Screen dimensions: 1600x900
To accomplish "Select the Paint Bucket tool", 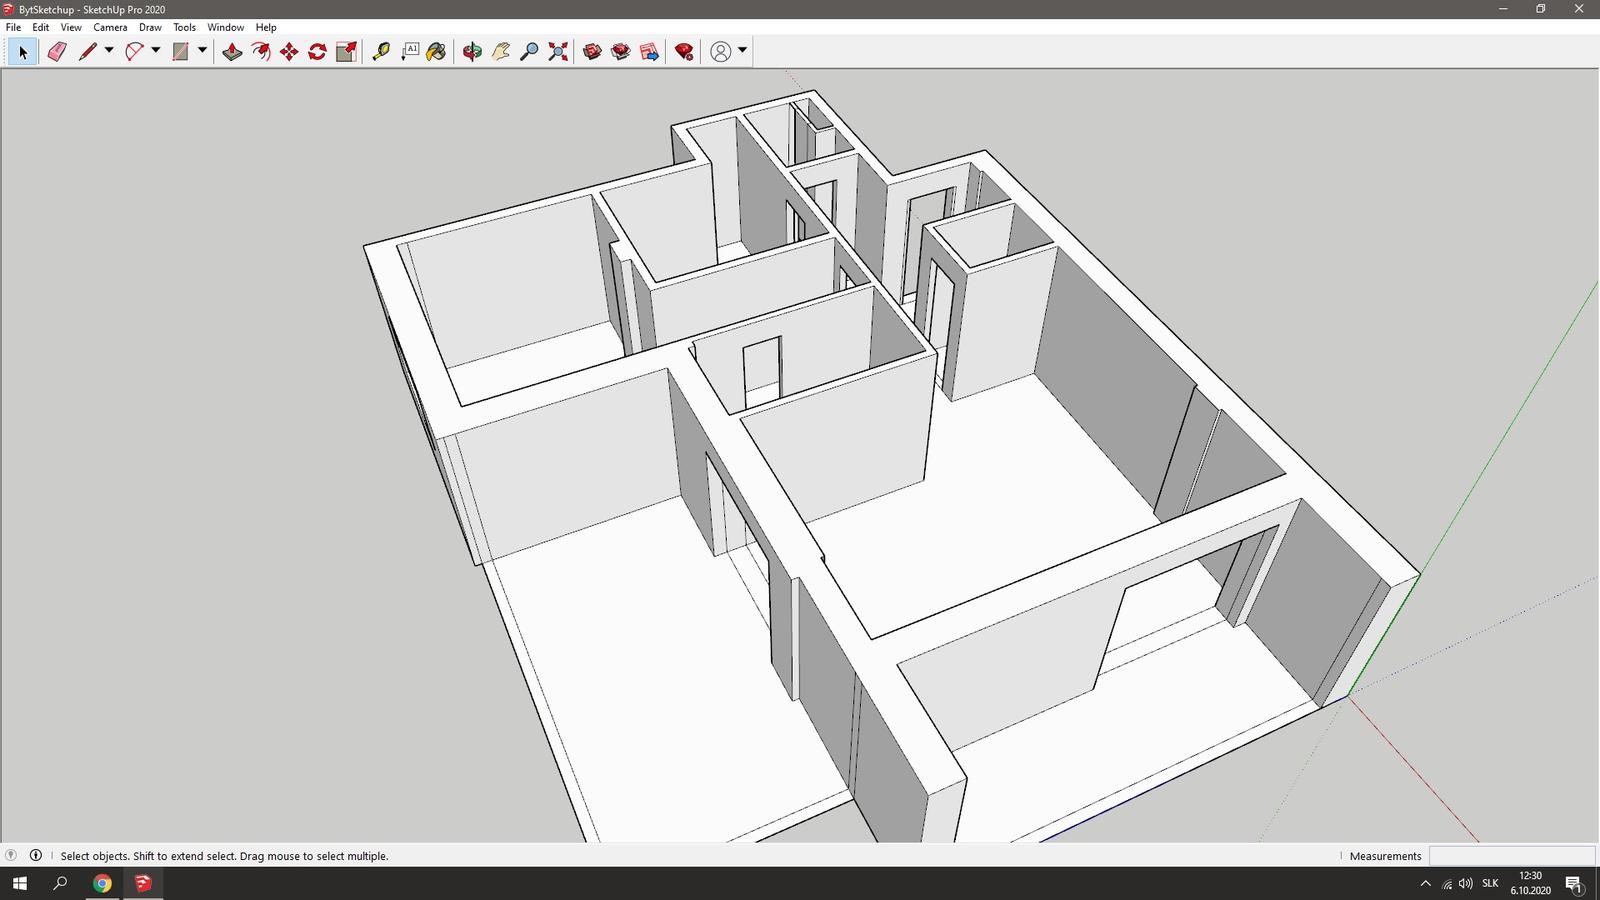I will click(x=436, y=52).
